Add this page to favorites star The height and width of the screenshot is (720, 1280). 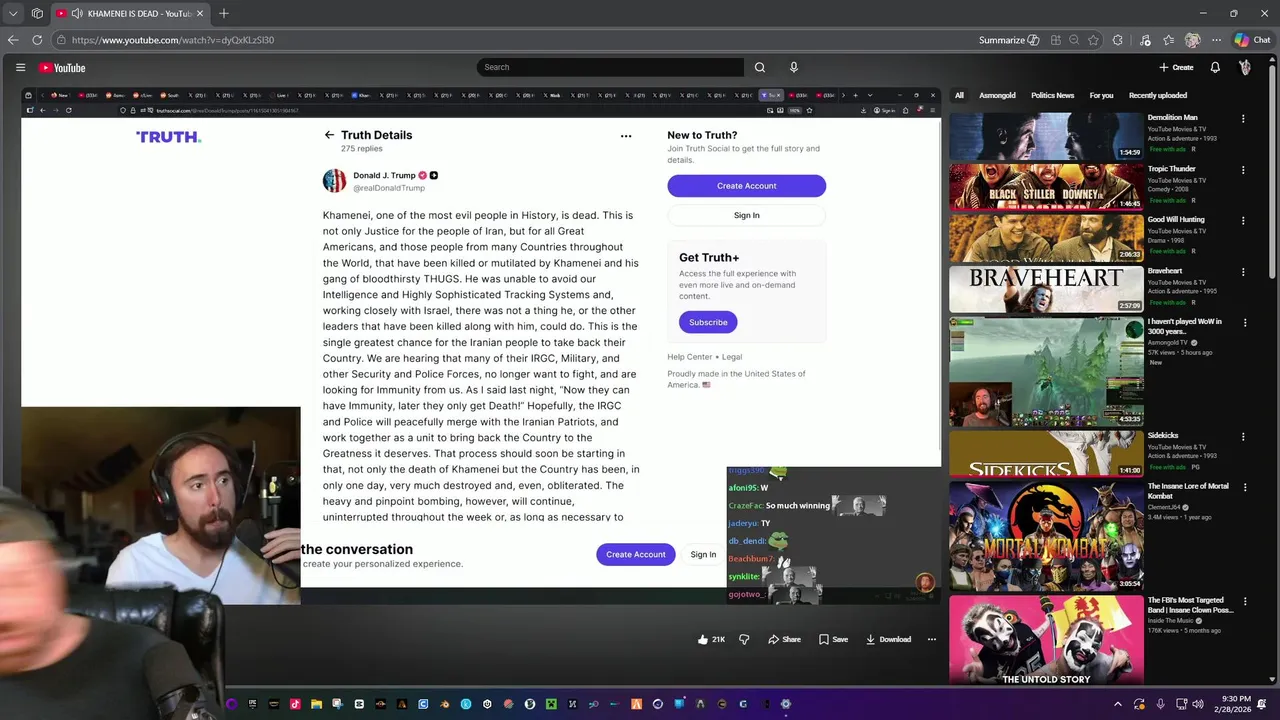[x=1093, y=40]
